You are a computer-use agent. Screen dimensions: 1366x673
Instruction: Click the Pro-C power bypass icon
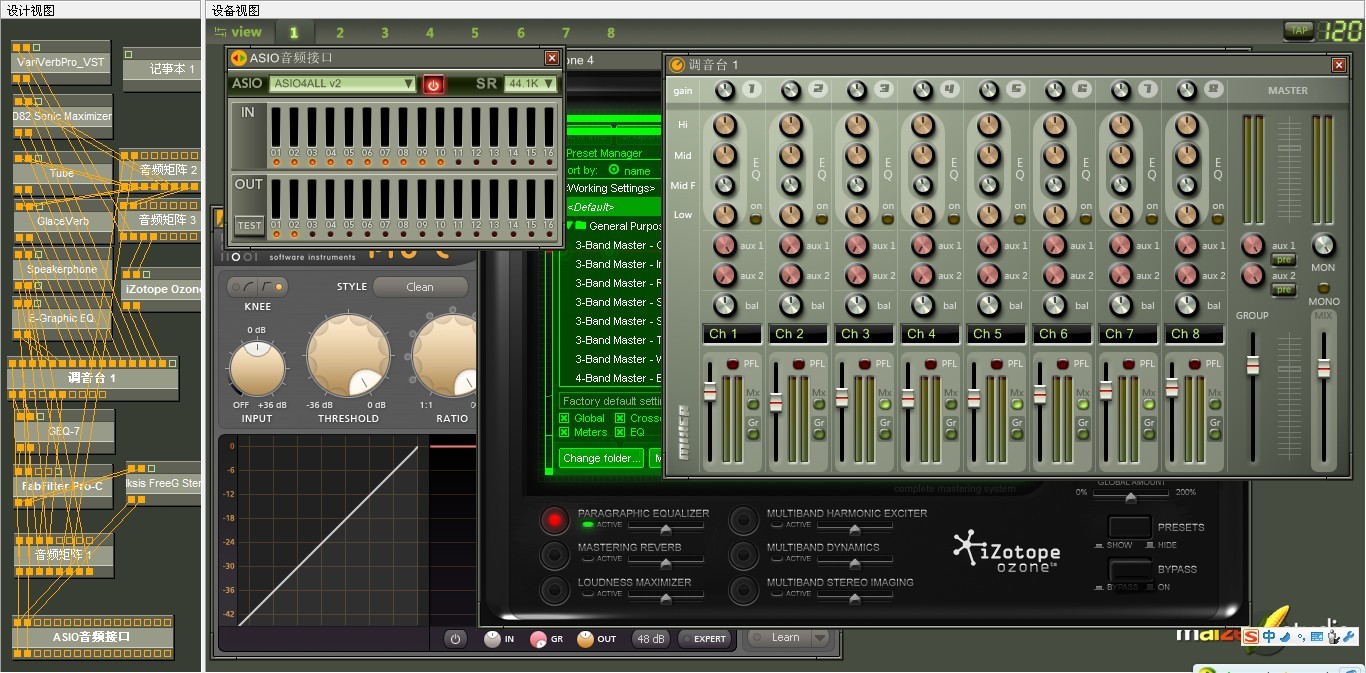tap(455, 639)
